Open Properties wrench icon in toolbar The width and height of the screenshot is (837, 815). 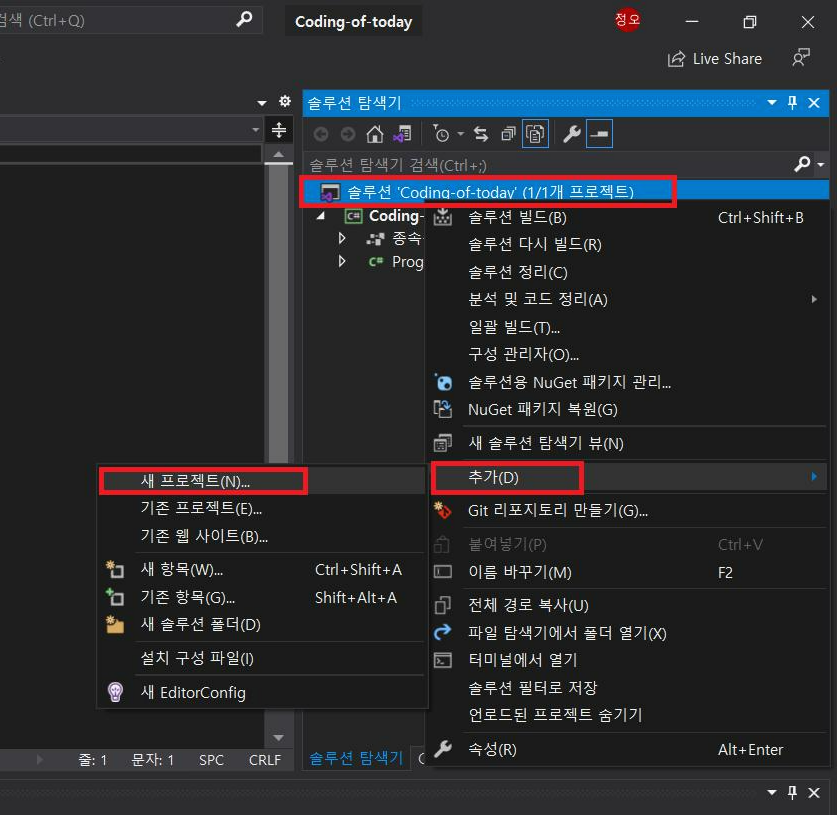tap(572, 134)
